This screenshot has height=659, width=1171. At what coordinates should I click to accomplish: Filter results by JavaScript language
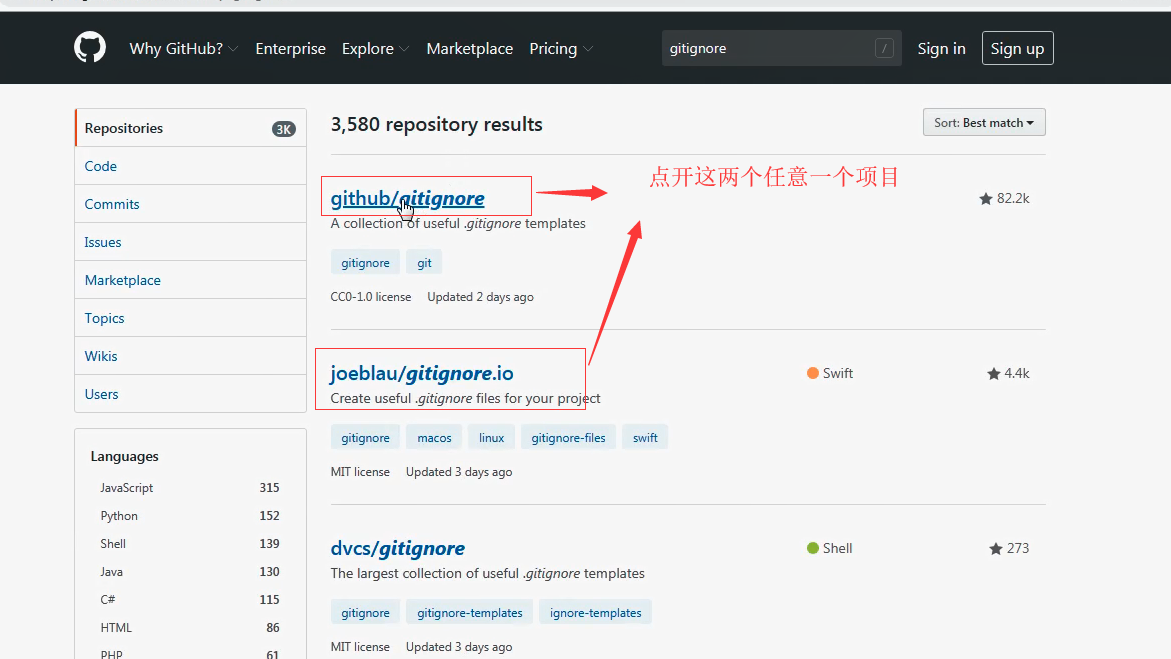click(190, 488)
